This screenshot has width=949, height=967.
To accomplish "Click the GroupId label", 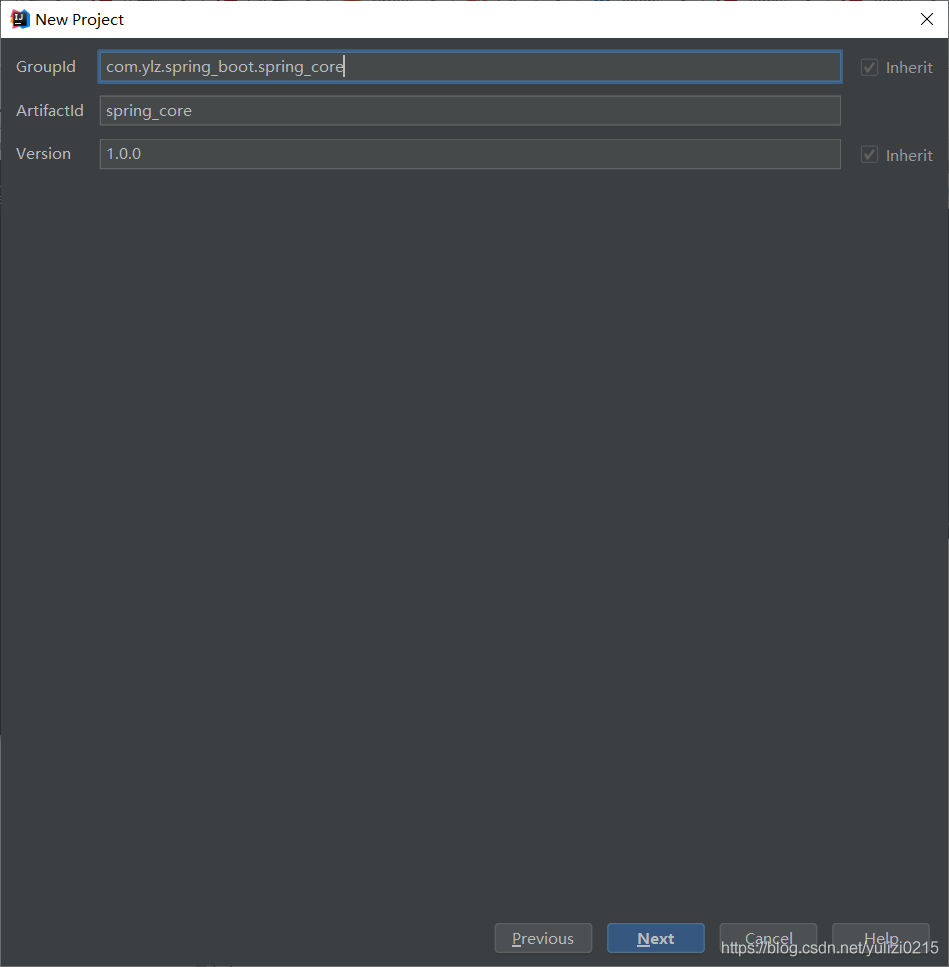I will point(46,67).
